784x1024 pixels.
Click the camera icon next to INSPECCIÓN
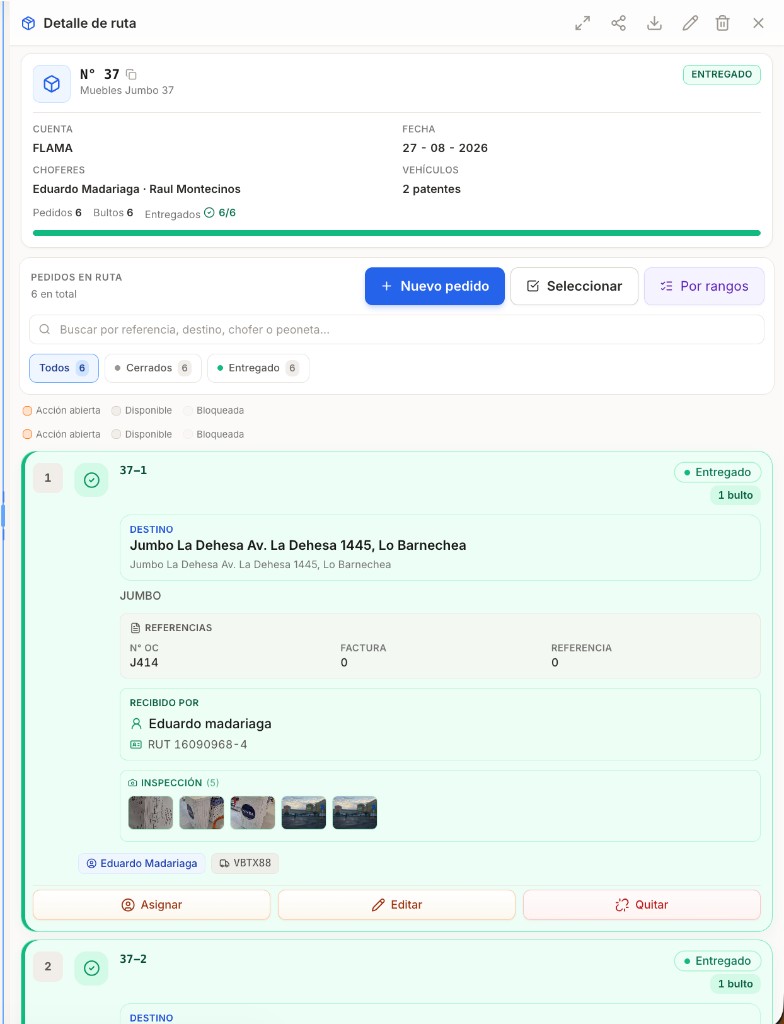(133, 782)
